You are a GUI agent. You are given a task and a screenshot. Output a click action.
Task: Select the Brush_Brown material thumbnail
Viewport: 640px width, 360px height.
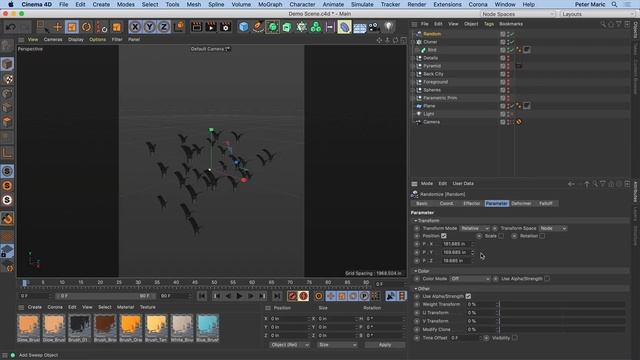click(x=105, y=328)
